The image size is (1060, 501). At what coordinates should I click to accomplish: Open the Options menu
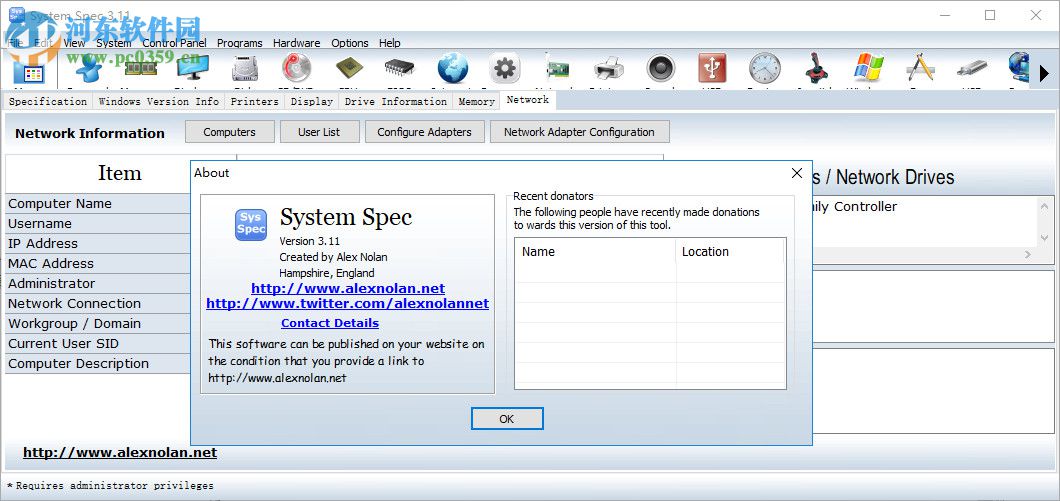(350, 43)
